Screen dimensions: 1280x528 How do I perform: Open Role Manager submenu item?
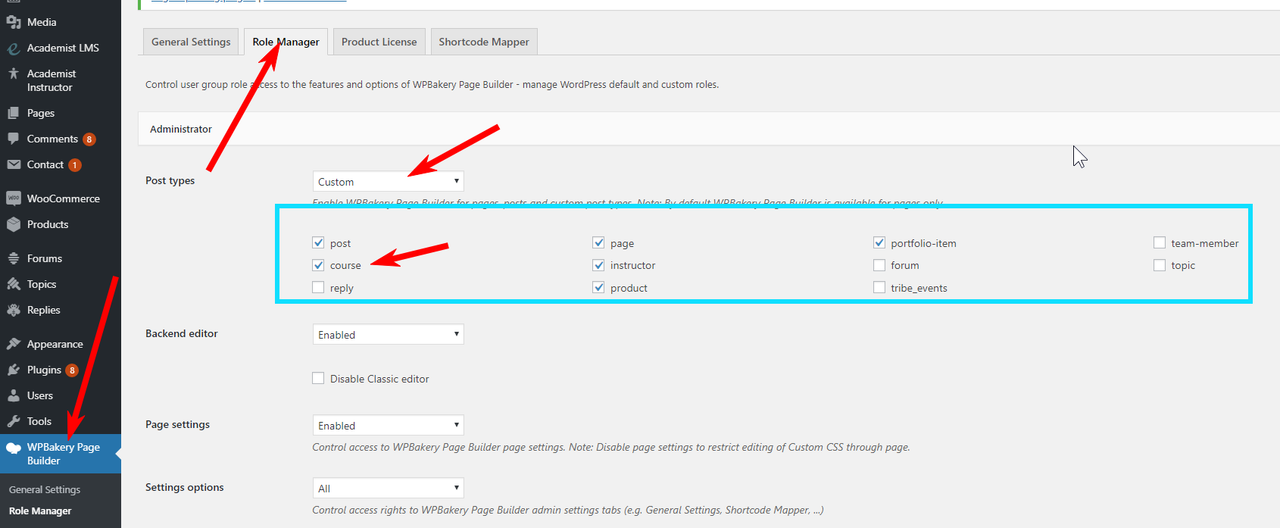[x=40, y=511]
